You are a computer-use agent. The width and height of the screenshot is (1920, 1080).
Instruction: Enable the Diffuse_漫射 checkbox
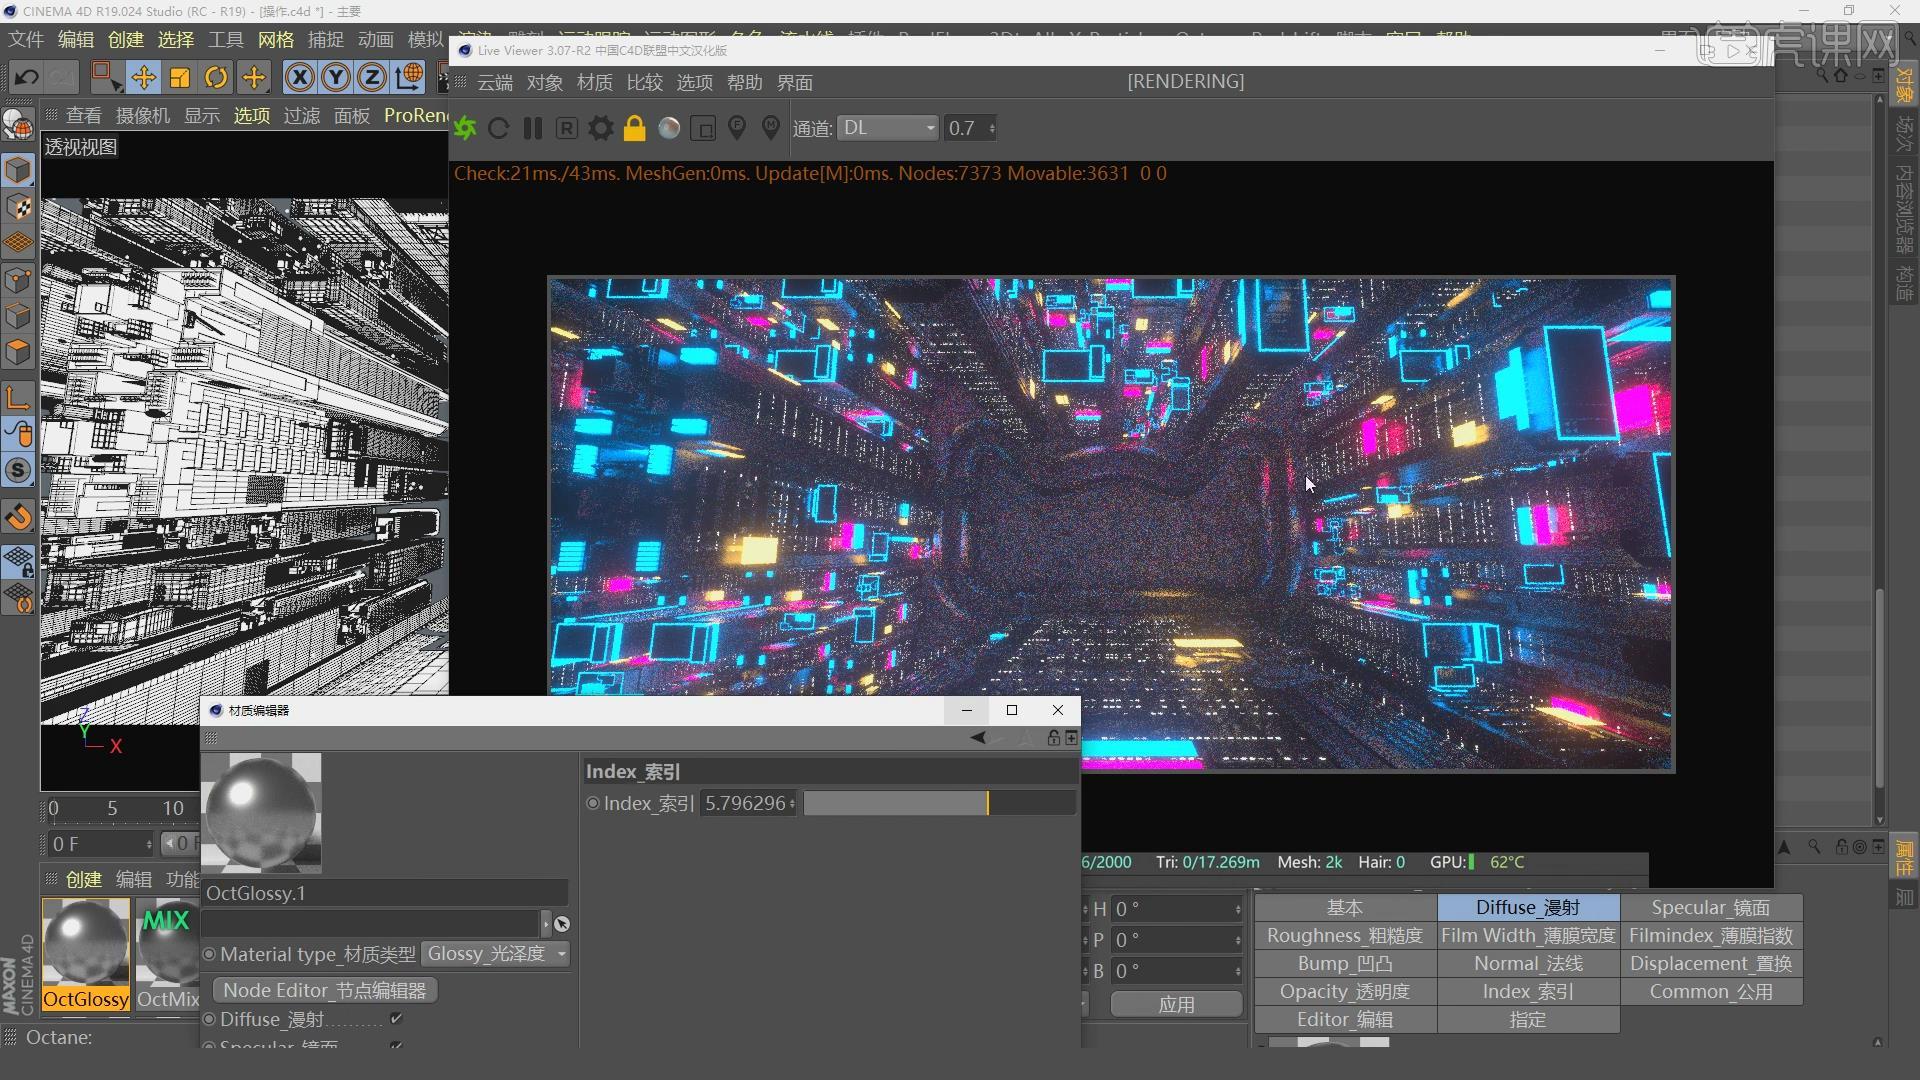click(x=396, y=1018)
